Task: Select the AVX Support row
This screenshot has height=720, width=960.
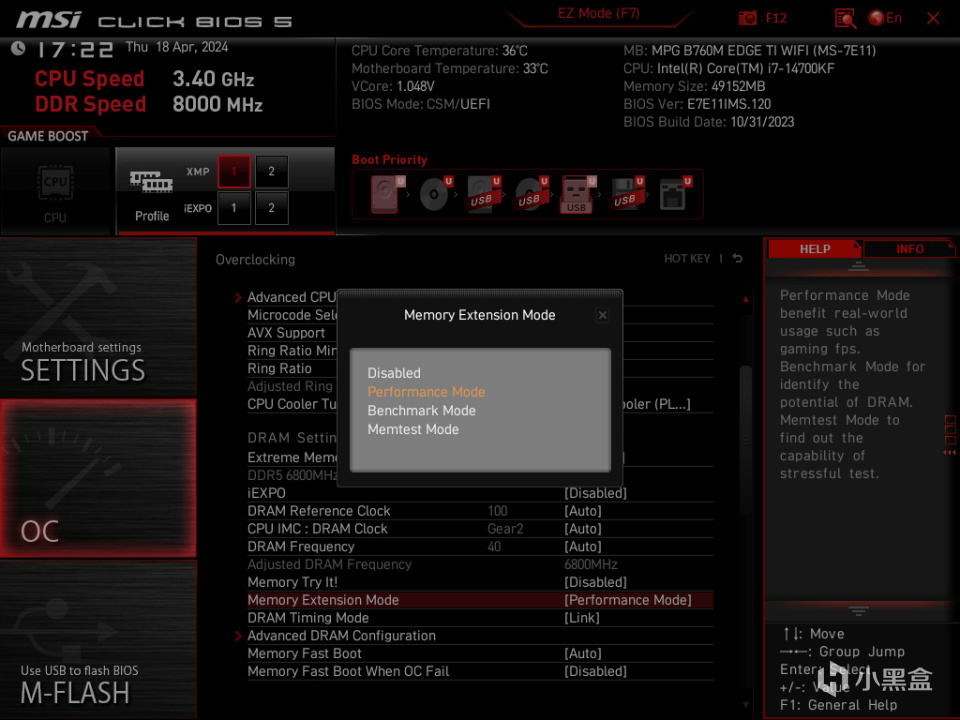Action: point(286,333)
